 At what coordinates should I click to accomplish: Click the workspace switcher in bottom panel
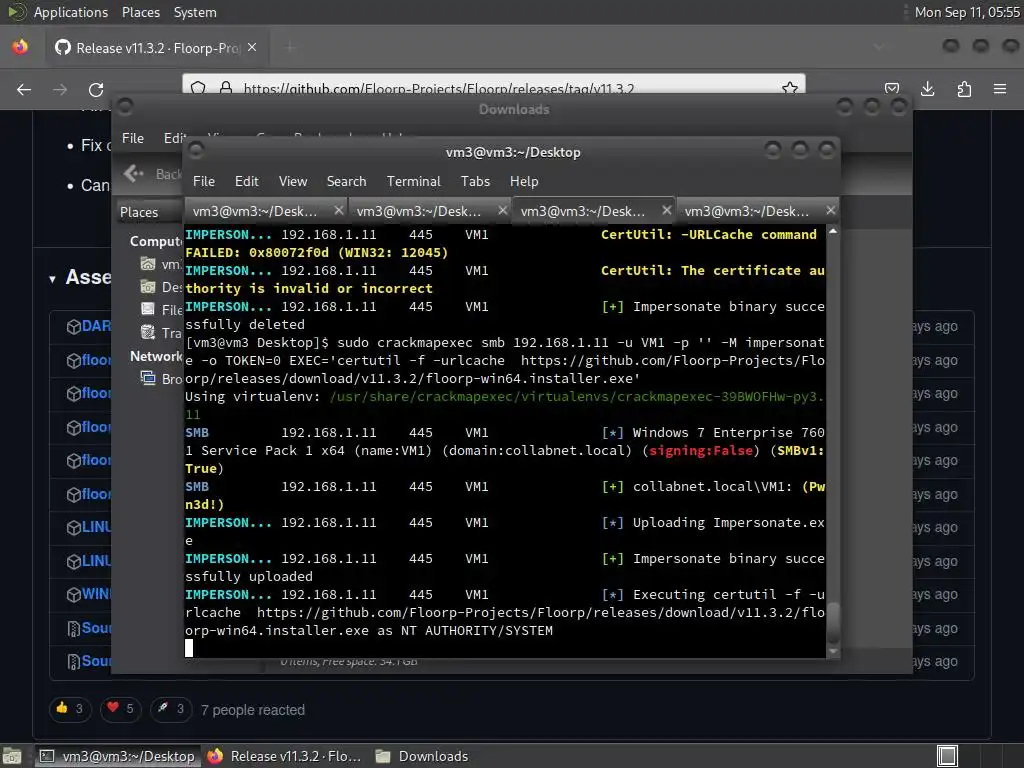tap(948, 756)
